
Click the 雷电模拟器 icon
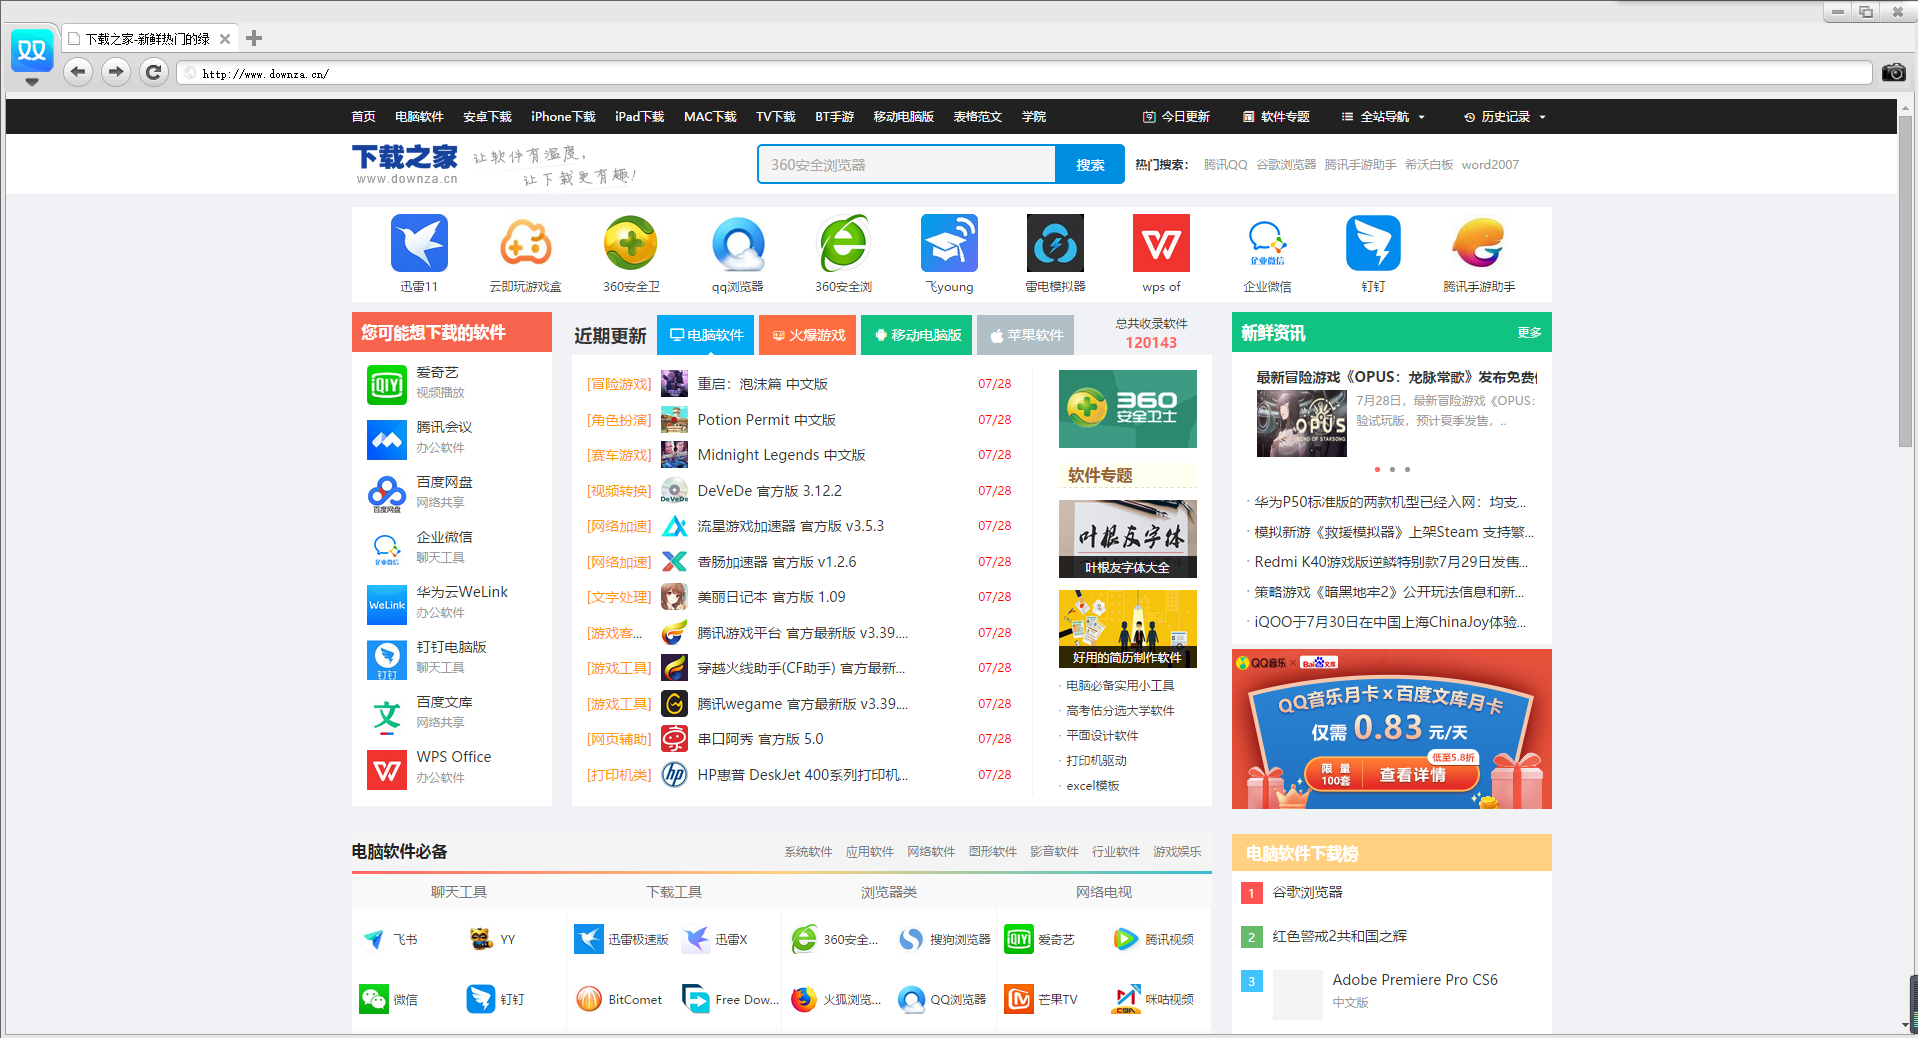click(x=1054, y=243)
